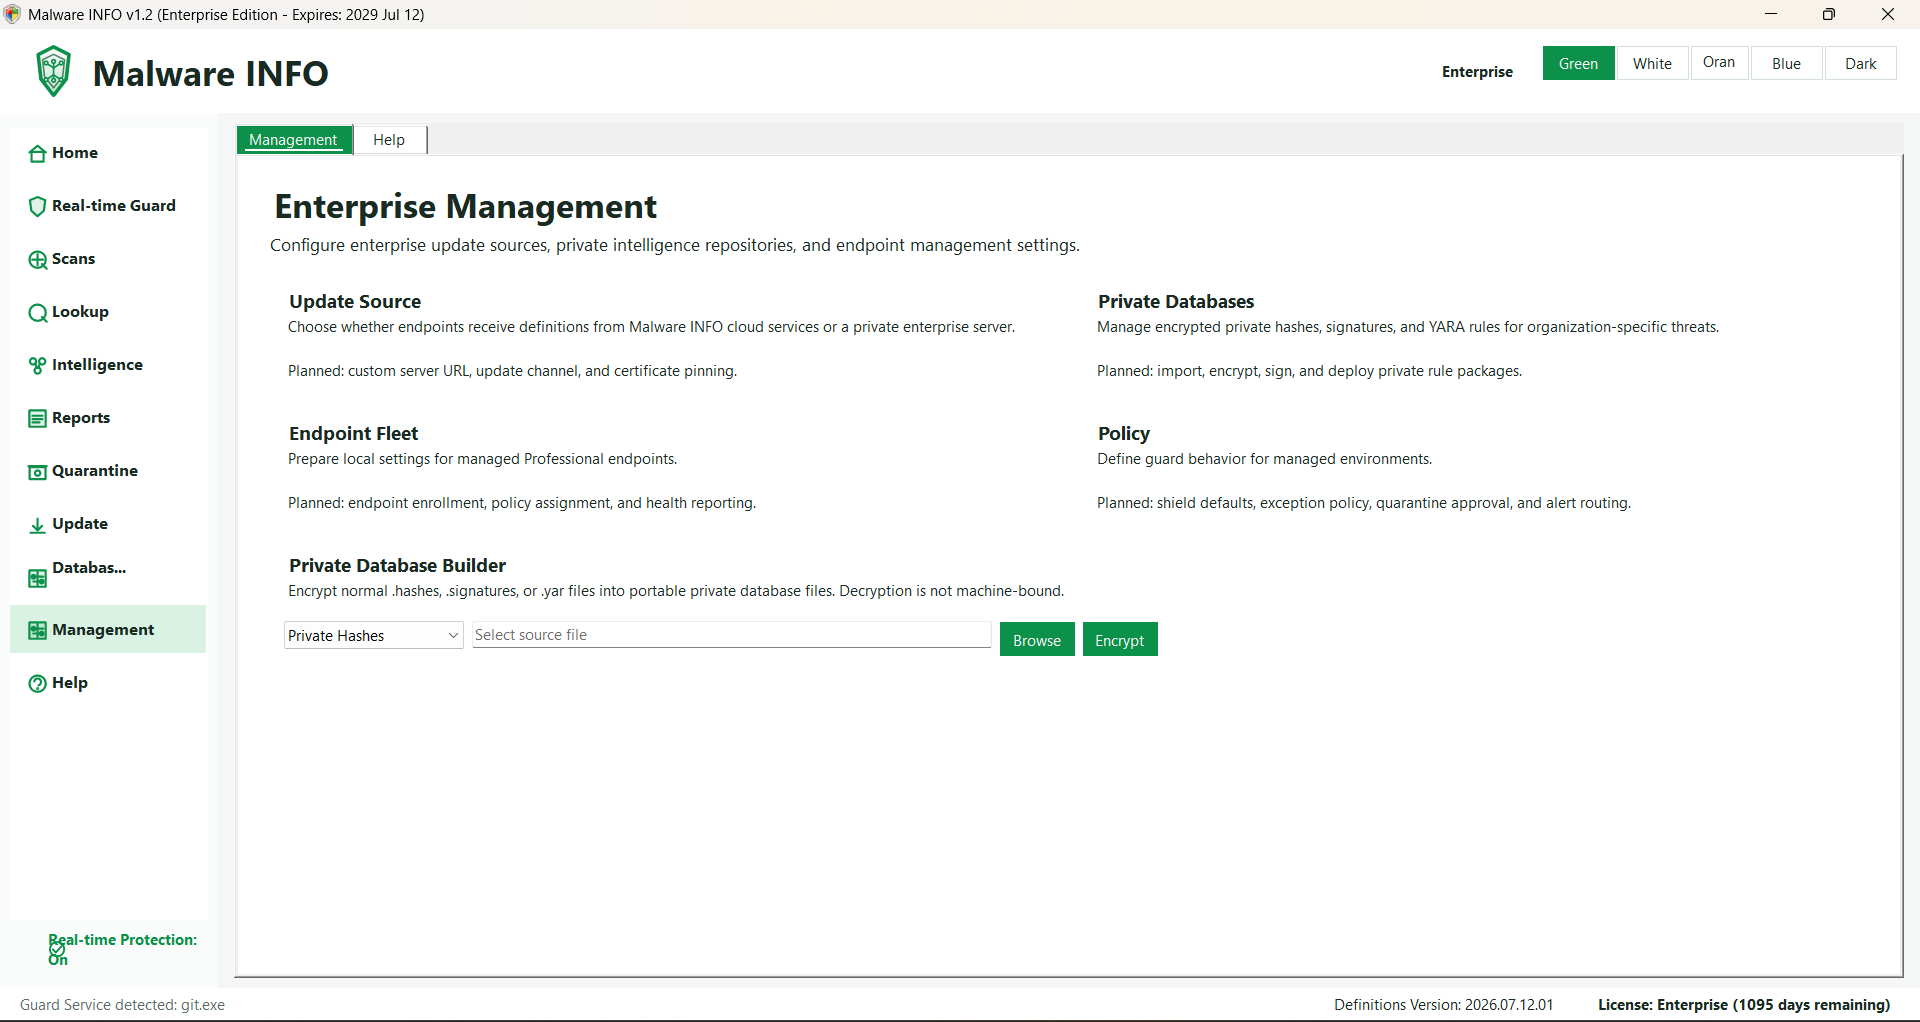
Task: Open the Help sidebar label
Action: tap(70, 683)
